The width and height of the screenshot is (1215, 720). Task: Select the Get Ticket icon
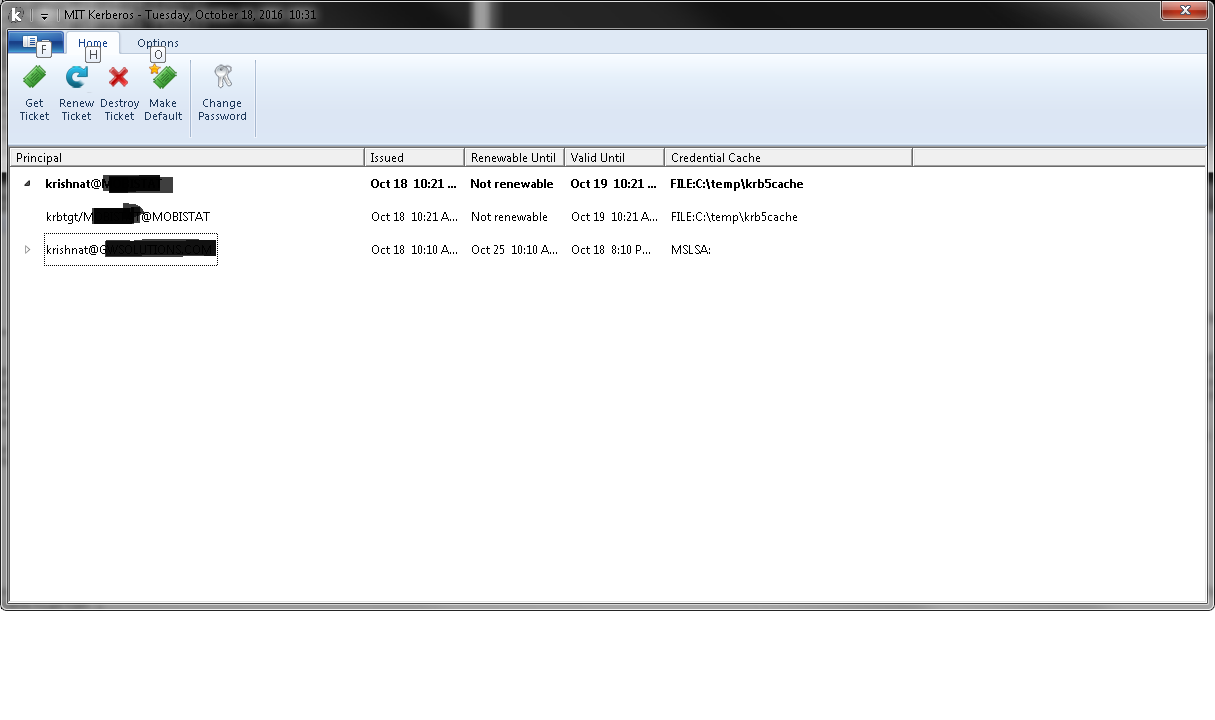[33, 90]
